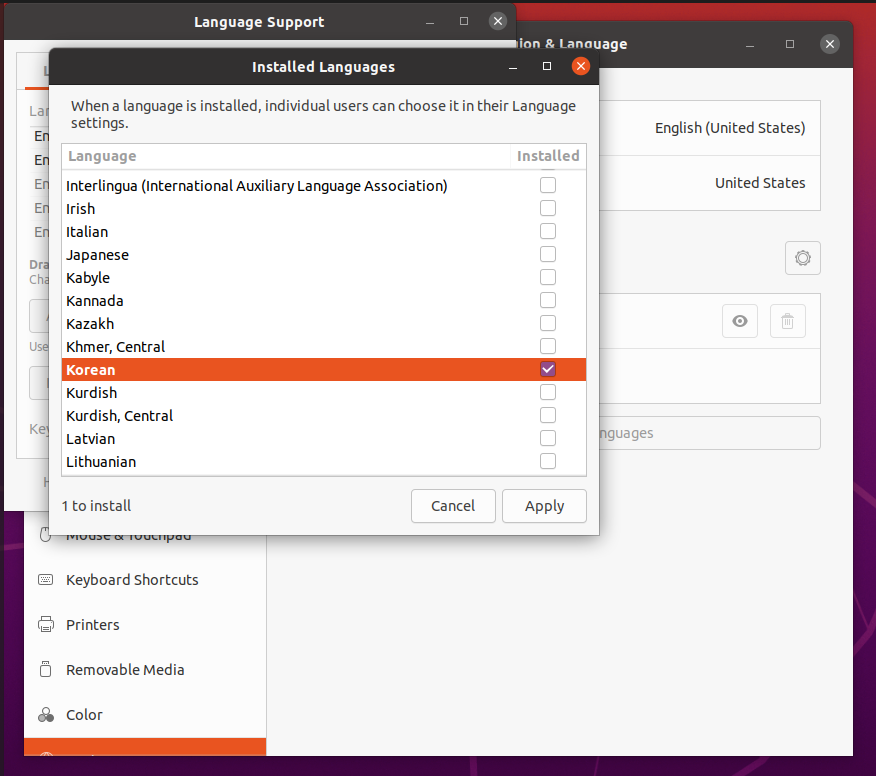
Task: Maximize the Region & Language settings window
Action: coord(789,44)
